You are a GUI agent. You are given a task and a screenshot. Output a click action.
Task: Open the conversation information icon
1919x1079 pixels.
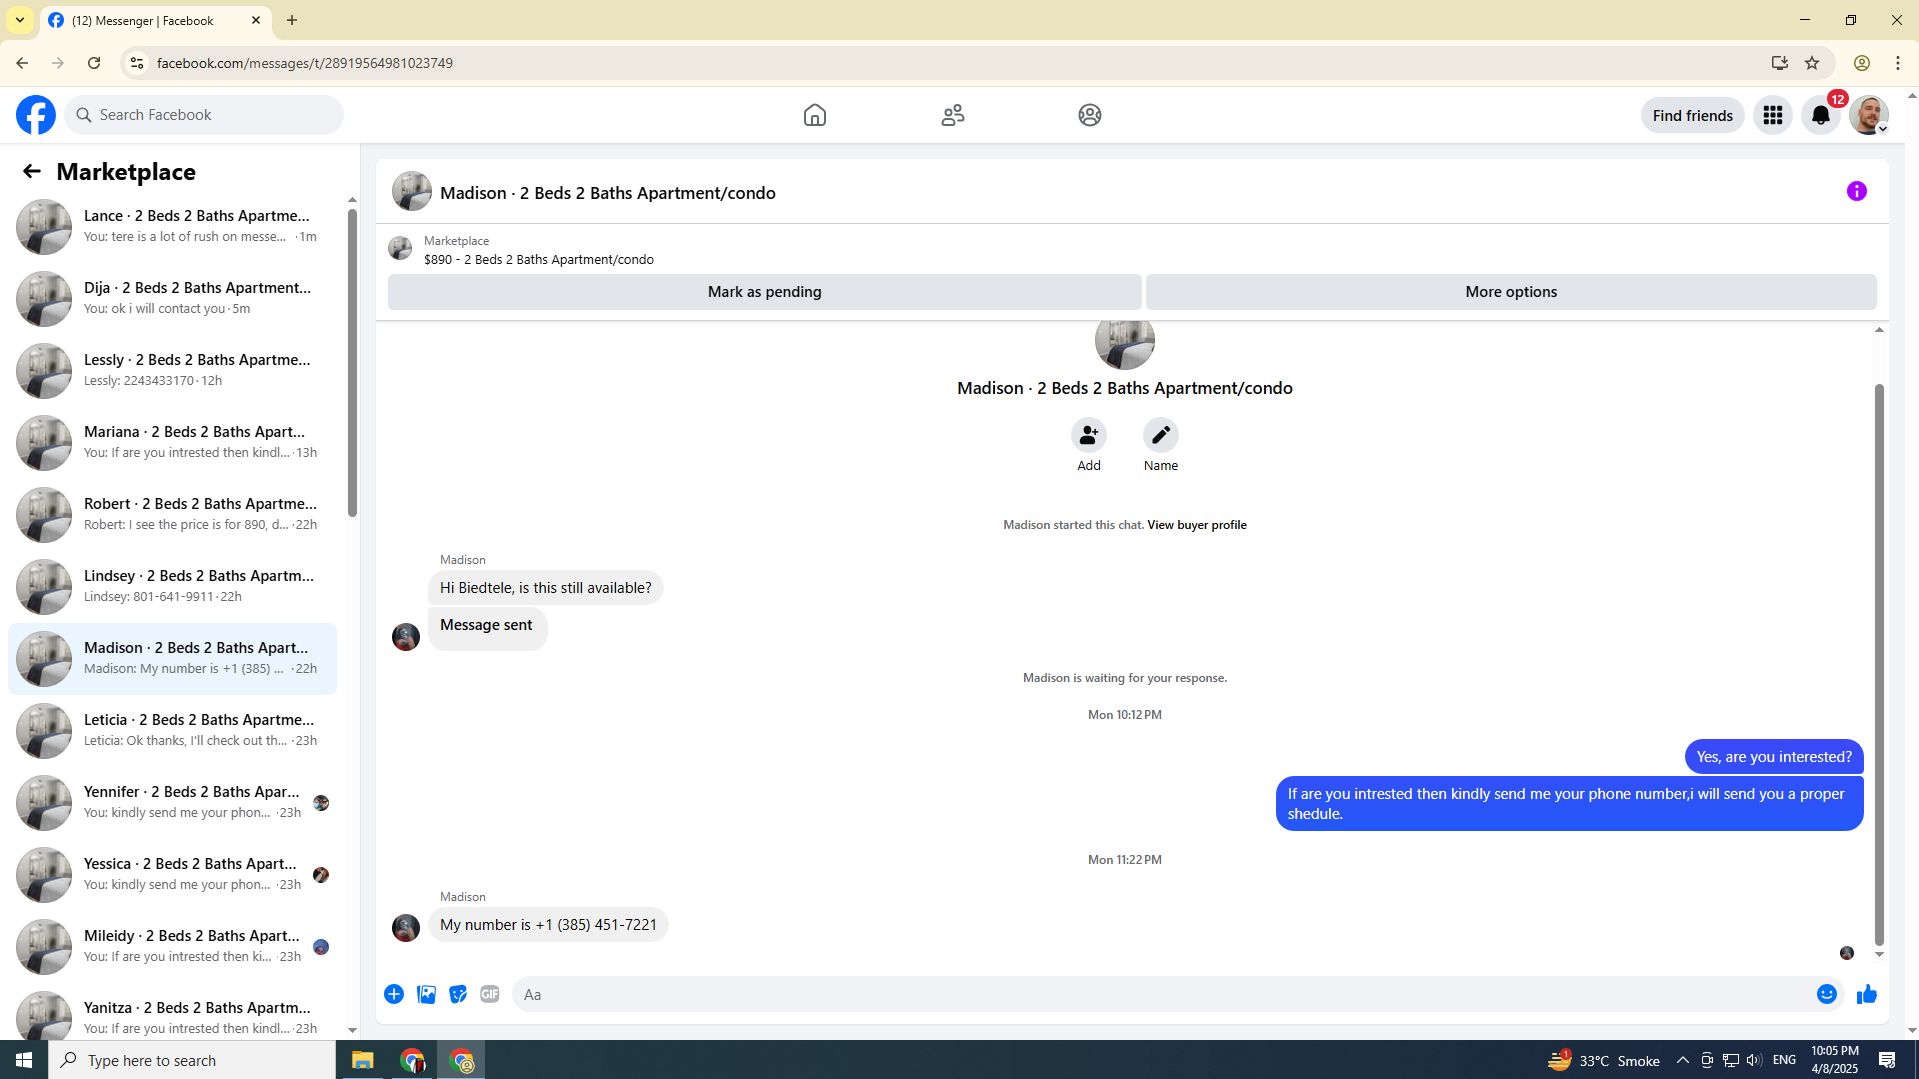click(1857, 191)
